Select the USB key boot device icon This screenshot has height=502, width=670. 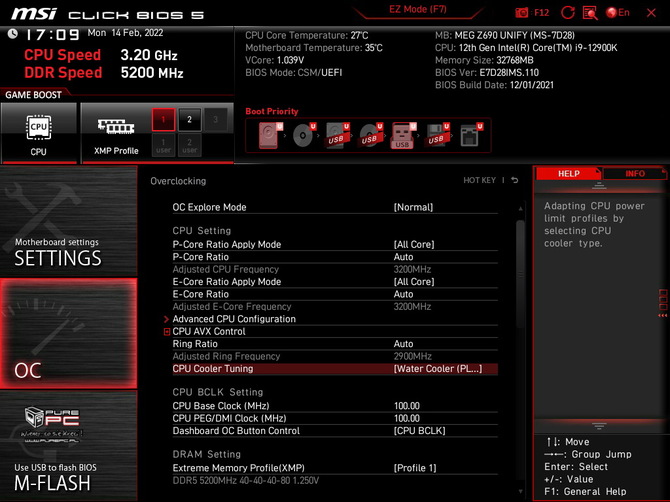click(x=403, y=135)
